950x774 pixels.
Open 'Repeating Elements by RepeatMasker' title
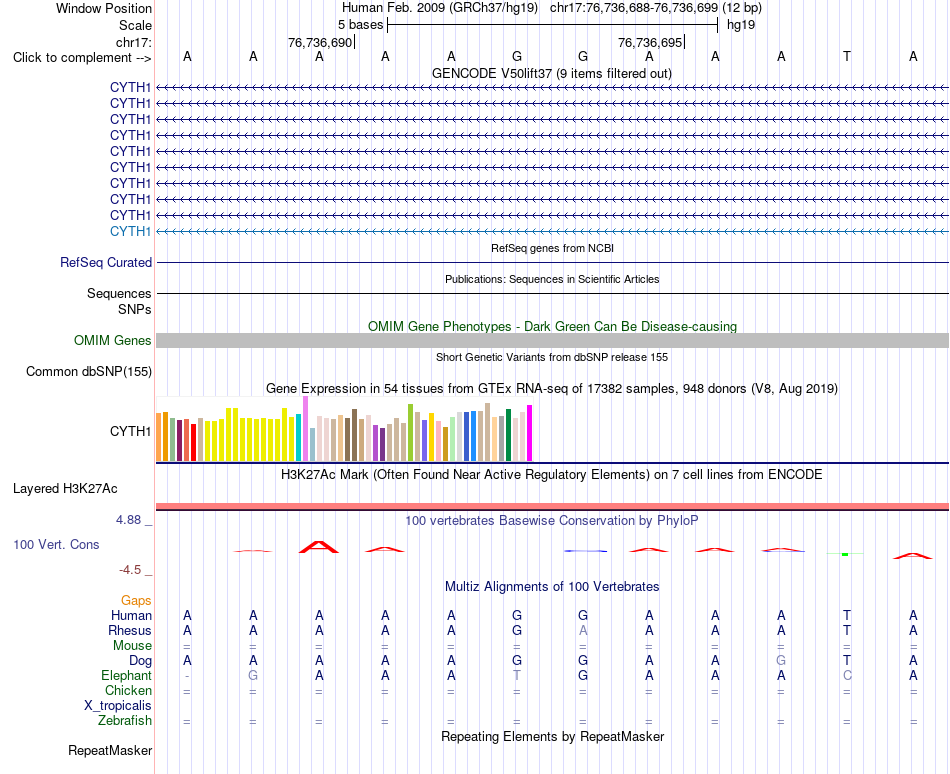(552, 736)
